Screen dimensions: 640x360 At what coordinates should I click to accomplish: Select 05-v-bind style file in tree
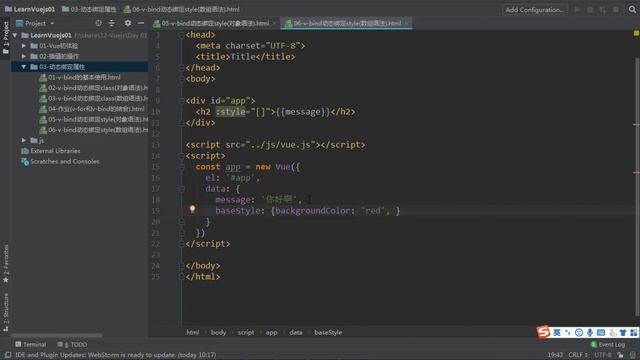(x=93, y=119)
